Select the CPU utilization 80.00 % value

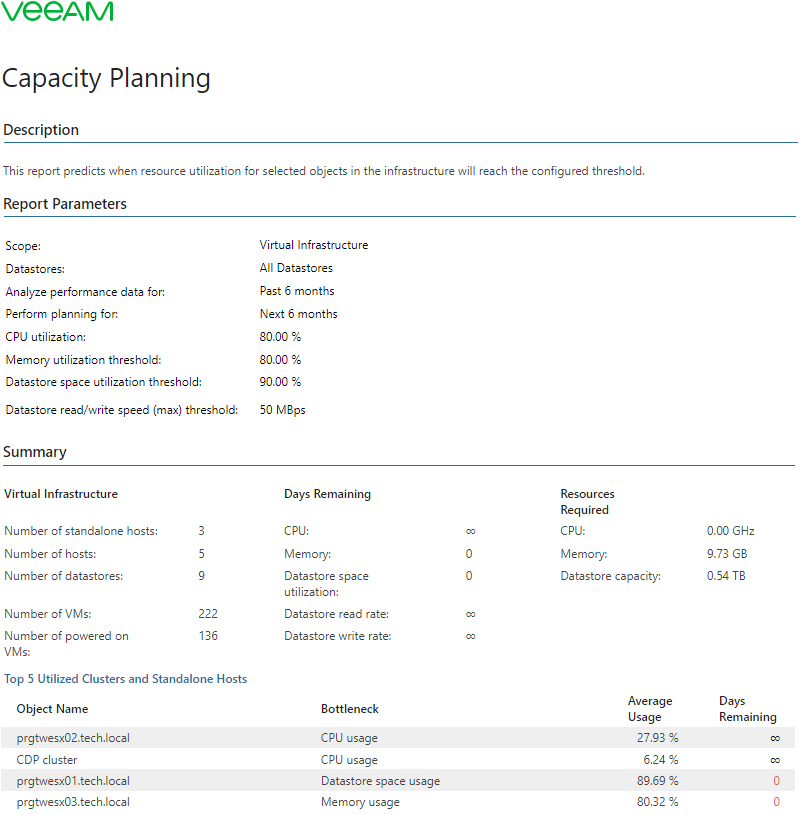280,337
